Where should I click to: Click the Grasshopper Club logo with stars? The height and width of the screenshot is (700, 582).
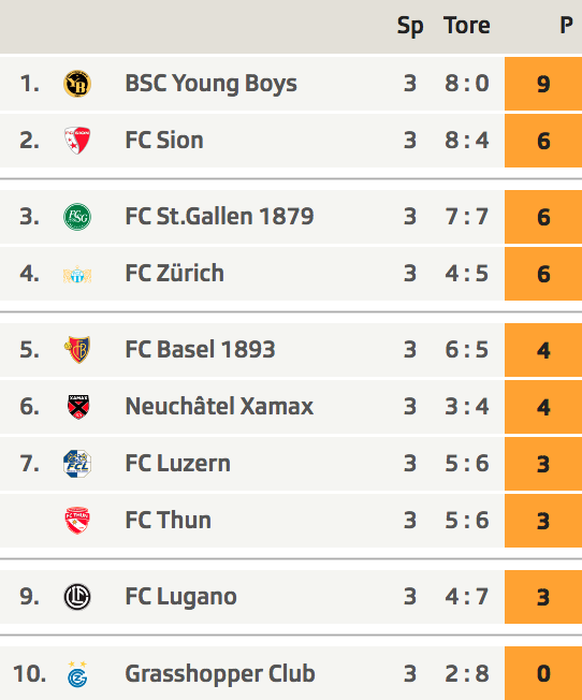point(78,674)
